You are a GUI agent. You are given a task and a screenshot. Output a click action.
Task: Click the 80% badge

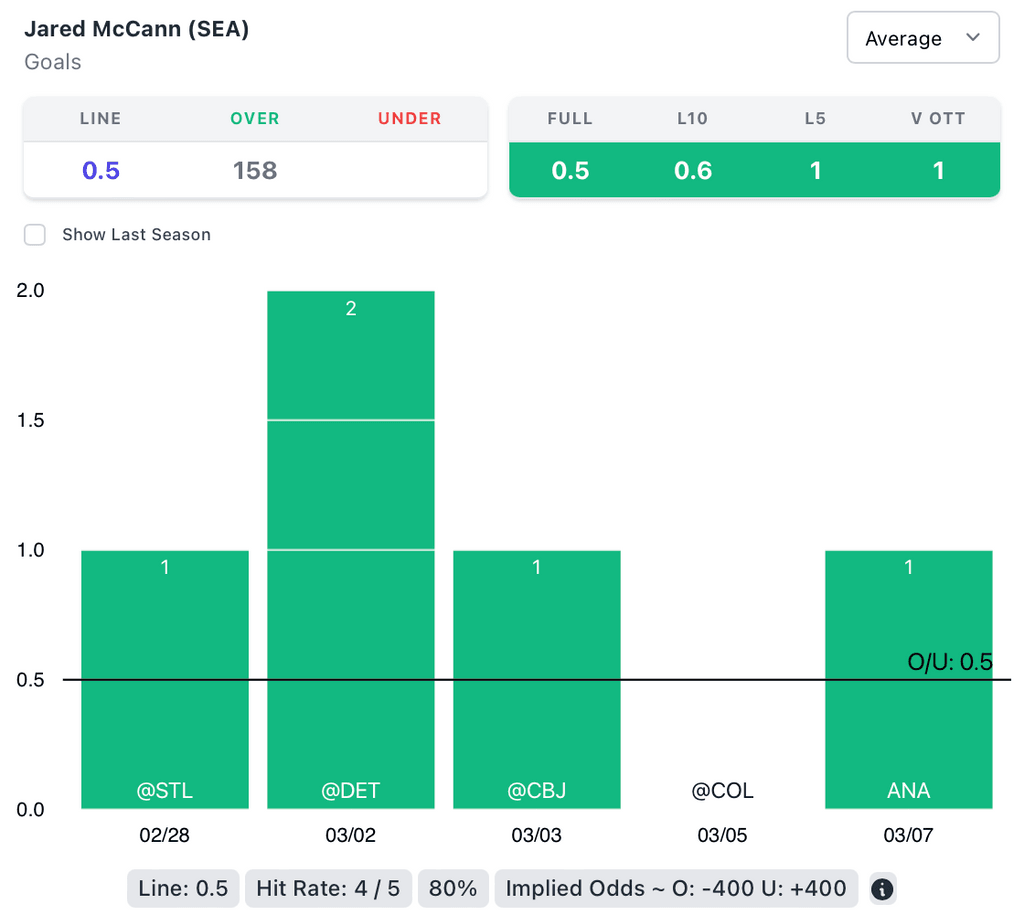[x=453, y=888]
